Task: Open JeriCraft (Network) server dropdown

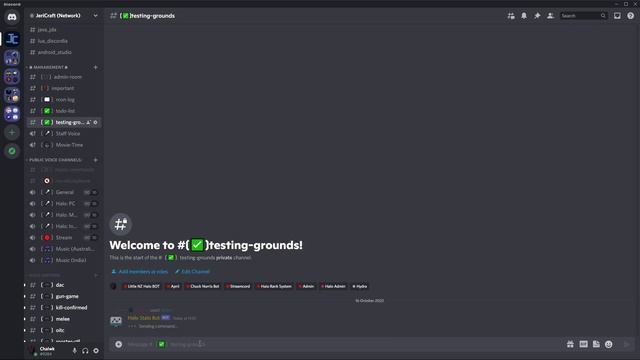Action: 63,16
